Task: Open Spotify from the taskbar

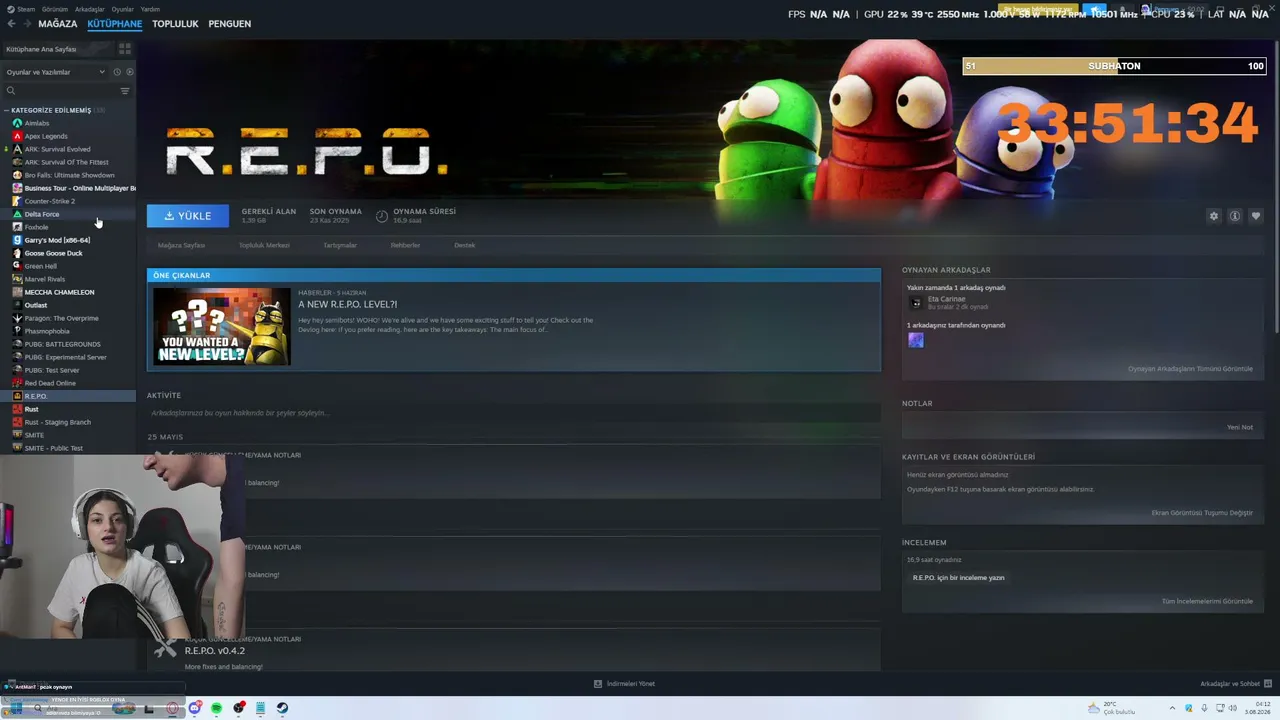Action: [216, 708]
